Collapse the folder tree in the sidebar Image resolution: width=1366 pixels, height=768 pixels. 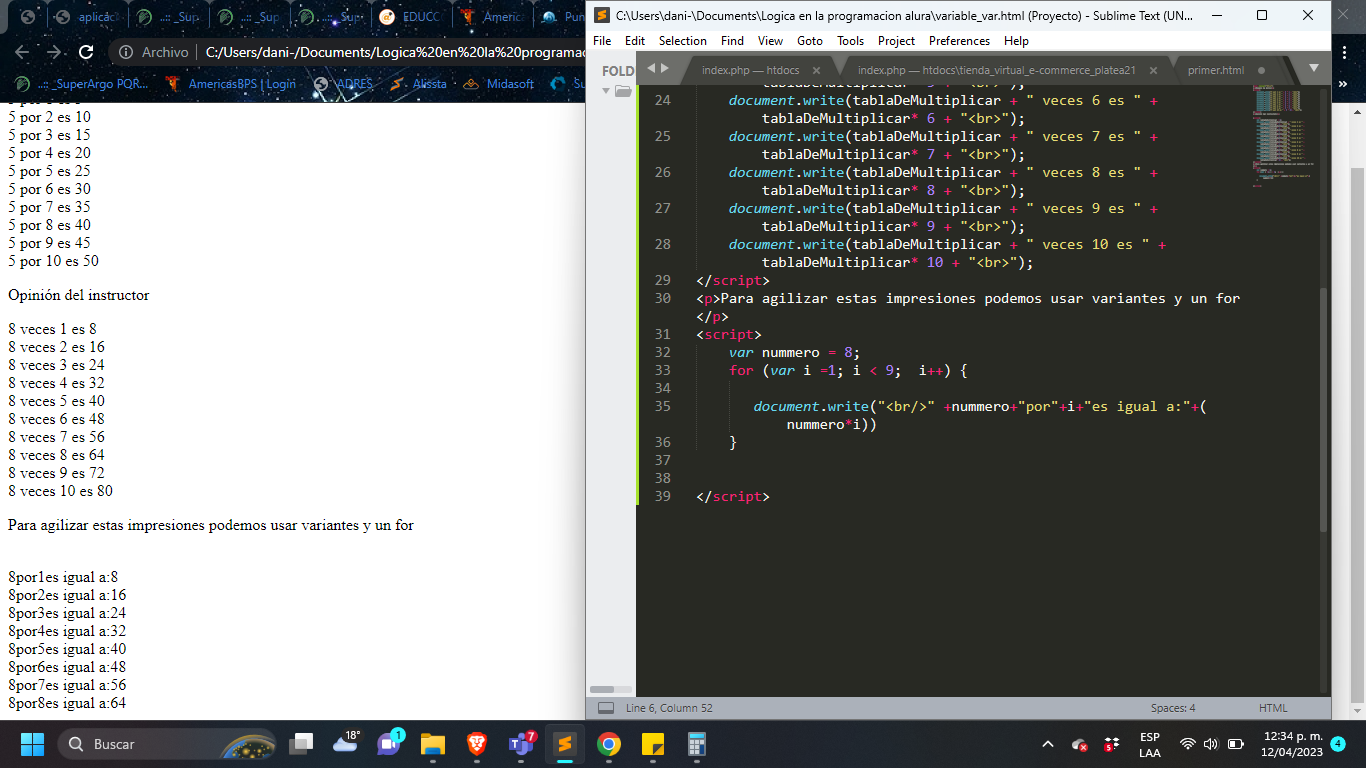tap(605, 91)
